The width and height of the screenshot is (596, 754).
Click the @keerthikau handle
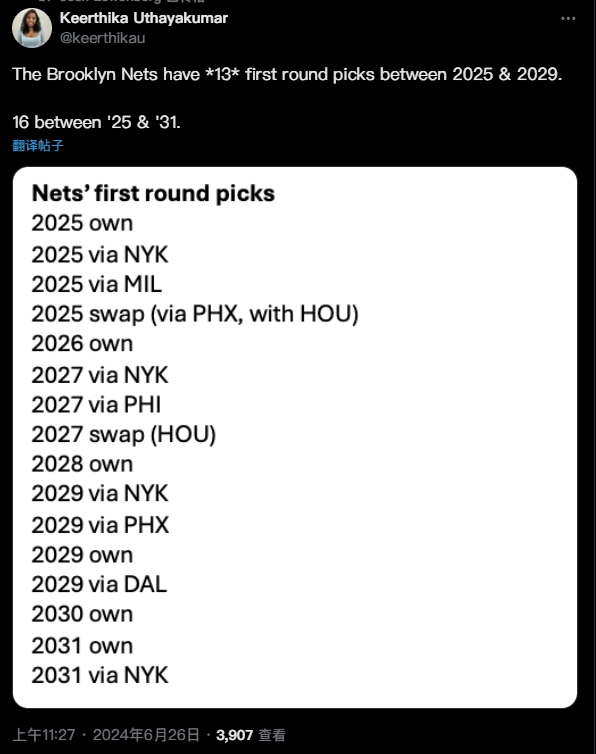pyautogui.click(x=102, y=38)
